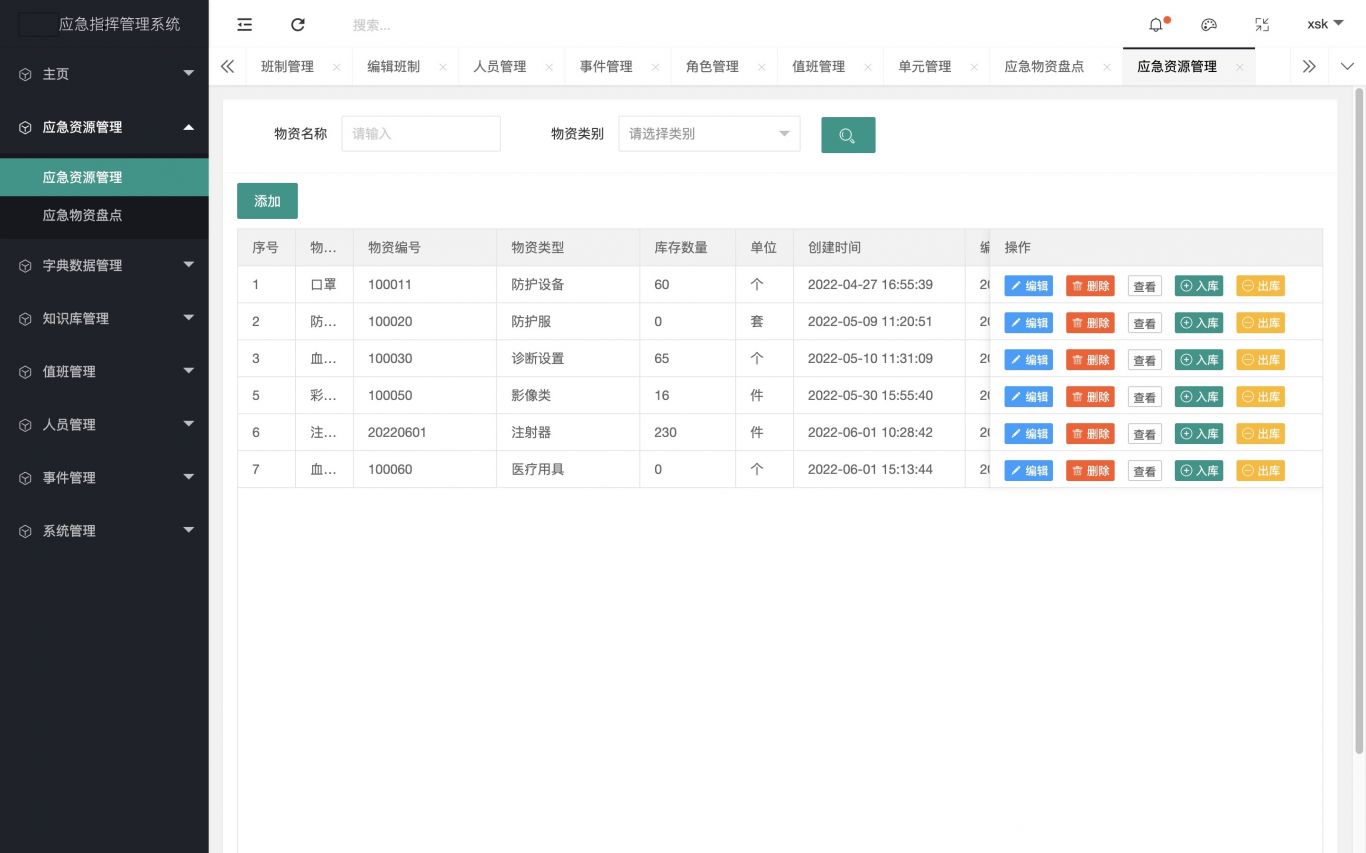Expand the 主页 sidebar menu

click(x=104, y=74)
